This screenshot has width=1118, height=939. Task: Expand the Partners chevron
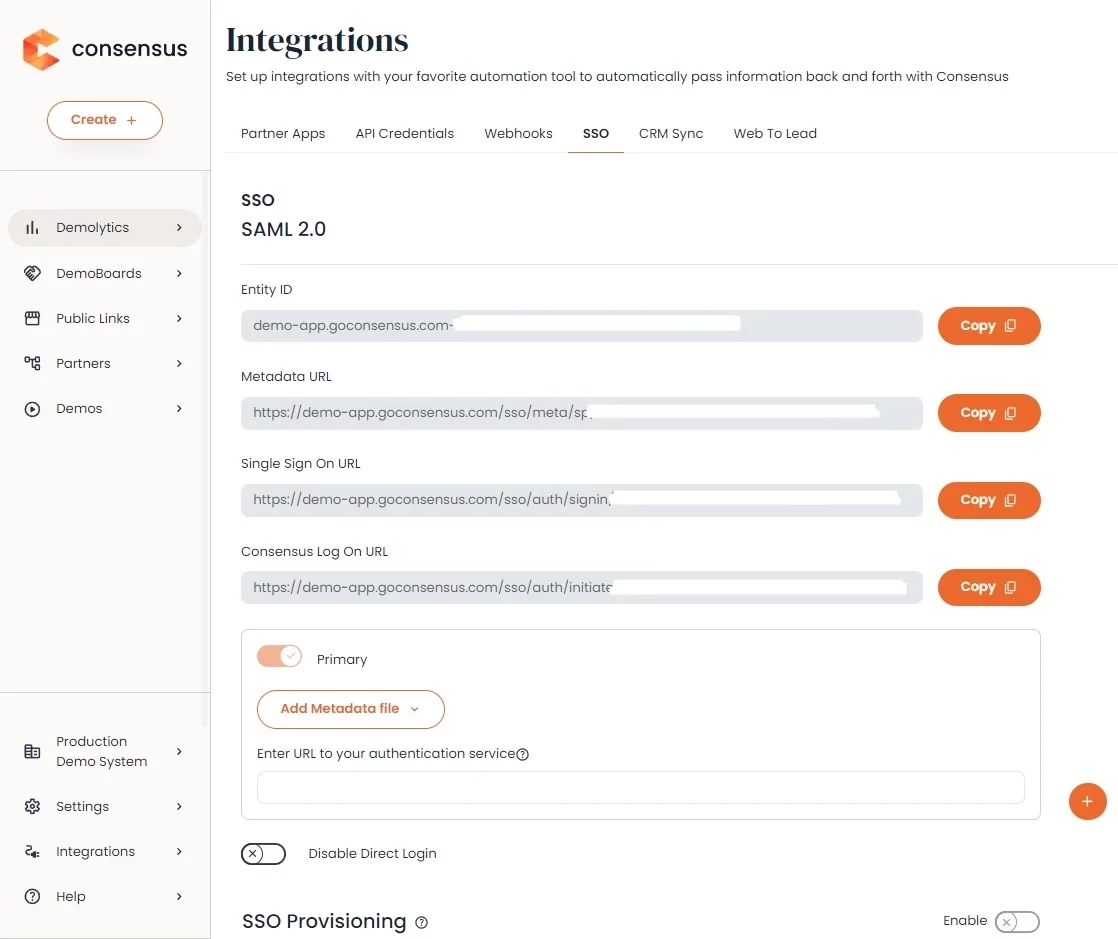click(179, 363)
